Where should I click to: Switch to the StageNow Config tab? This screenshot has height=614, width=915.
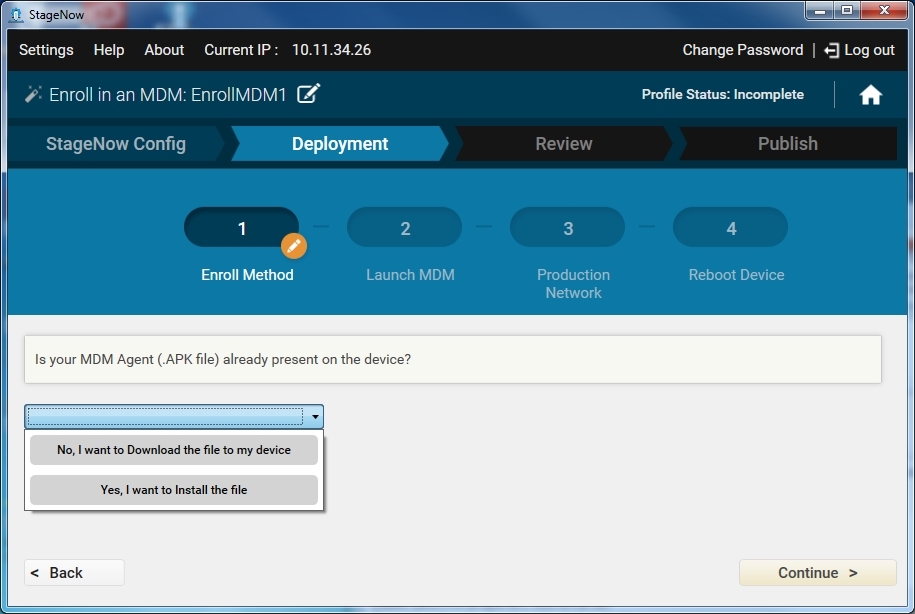pos(116,144)
